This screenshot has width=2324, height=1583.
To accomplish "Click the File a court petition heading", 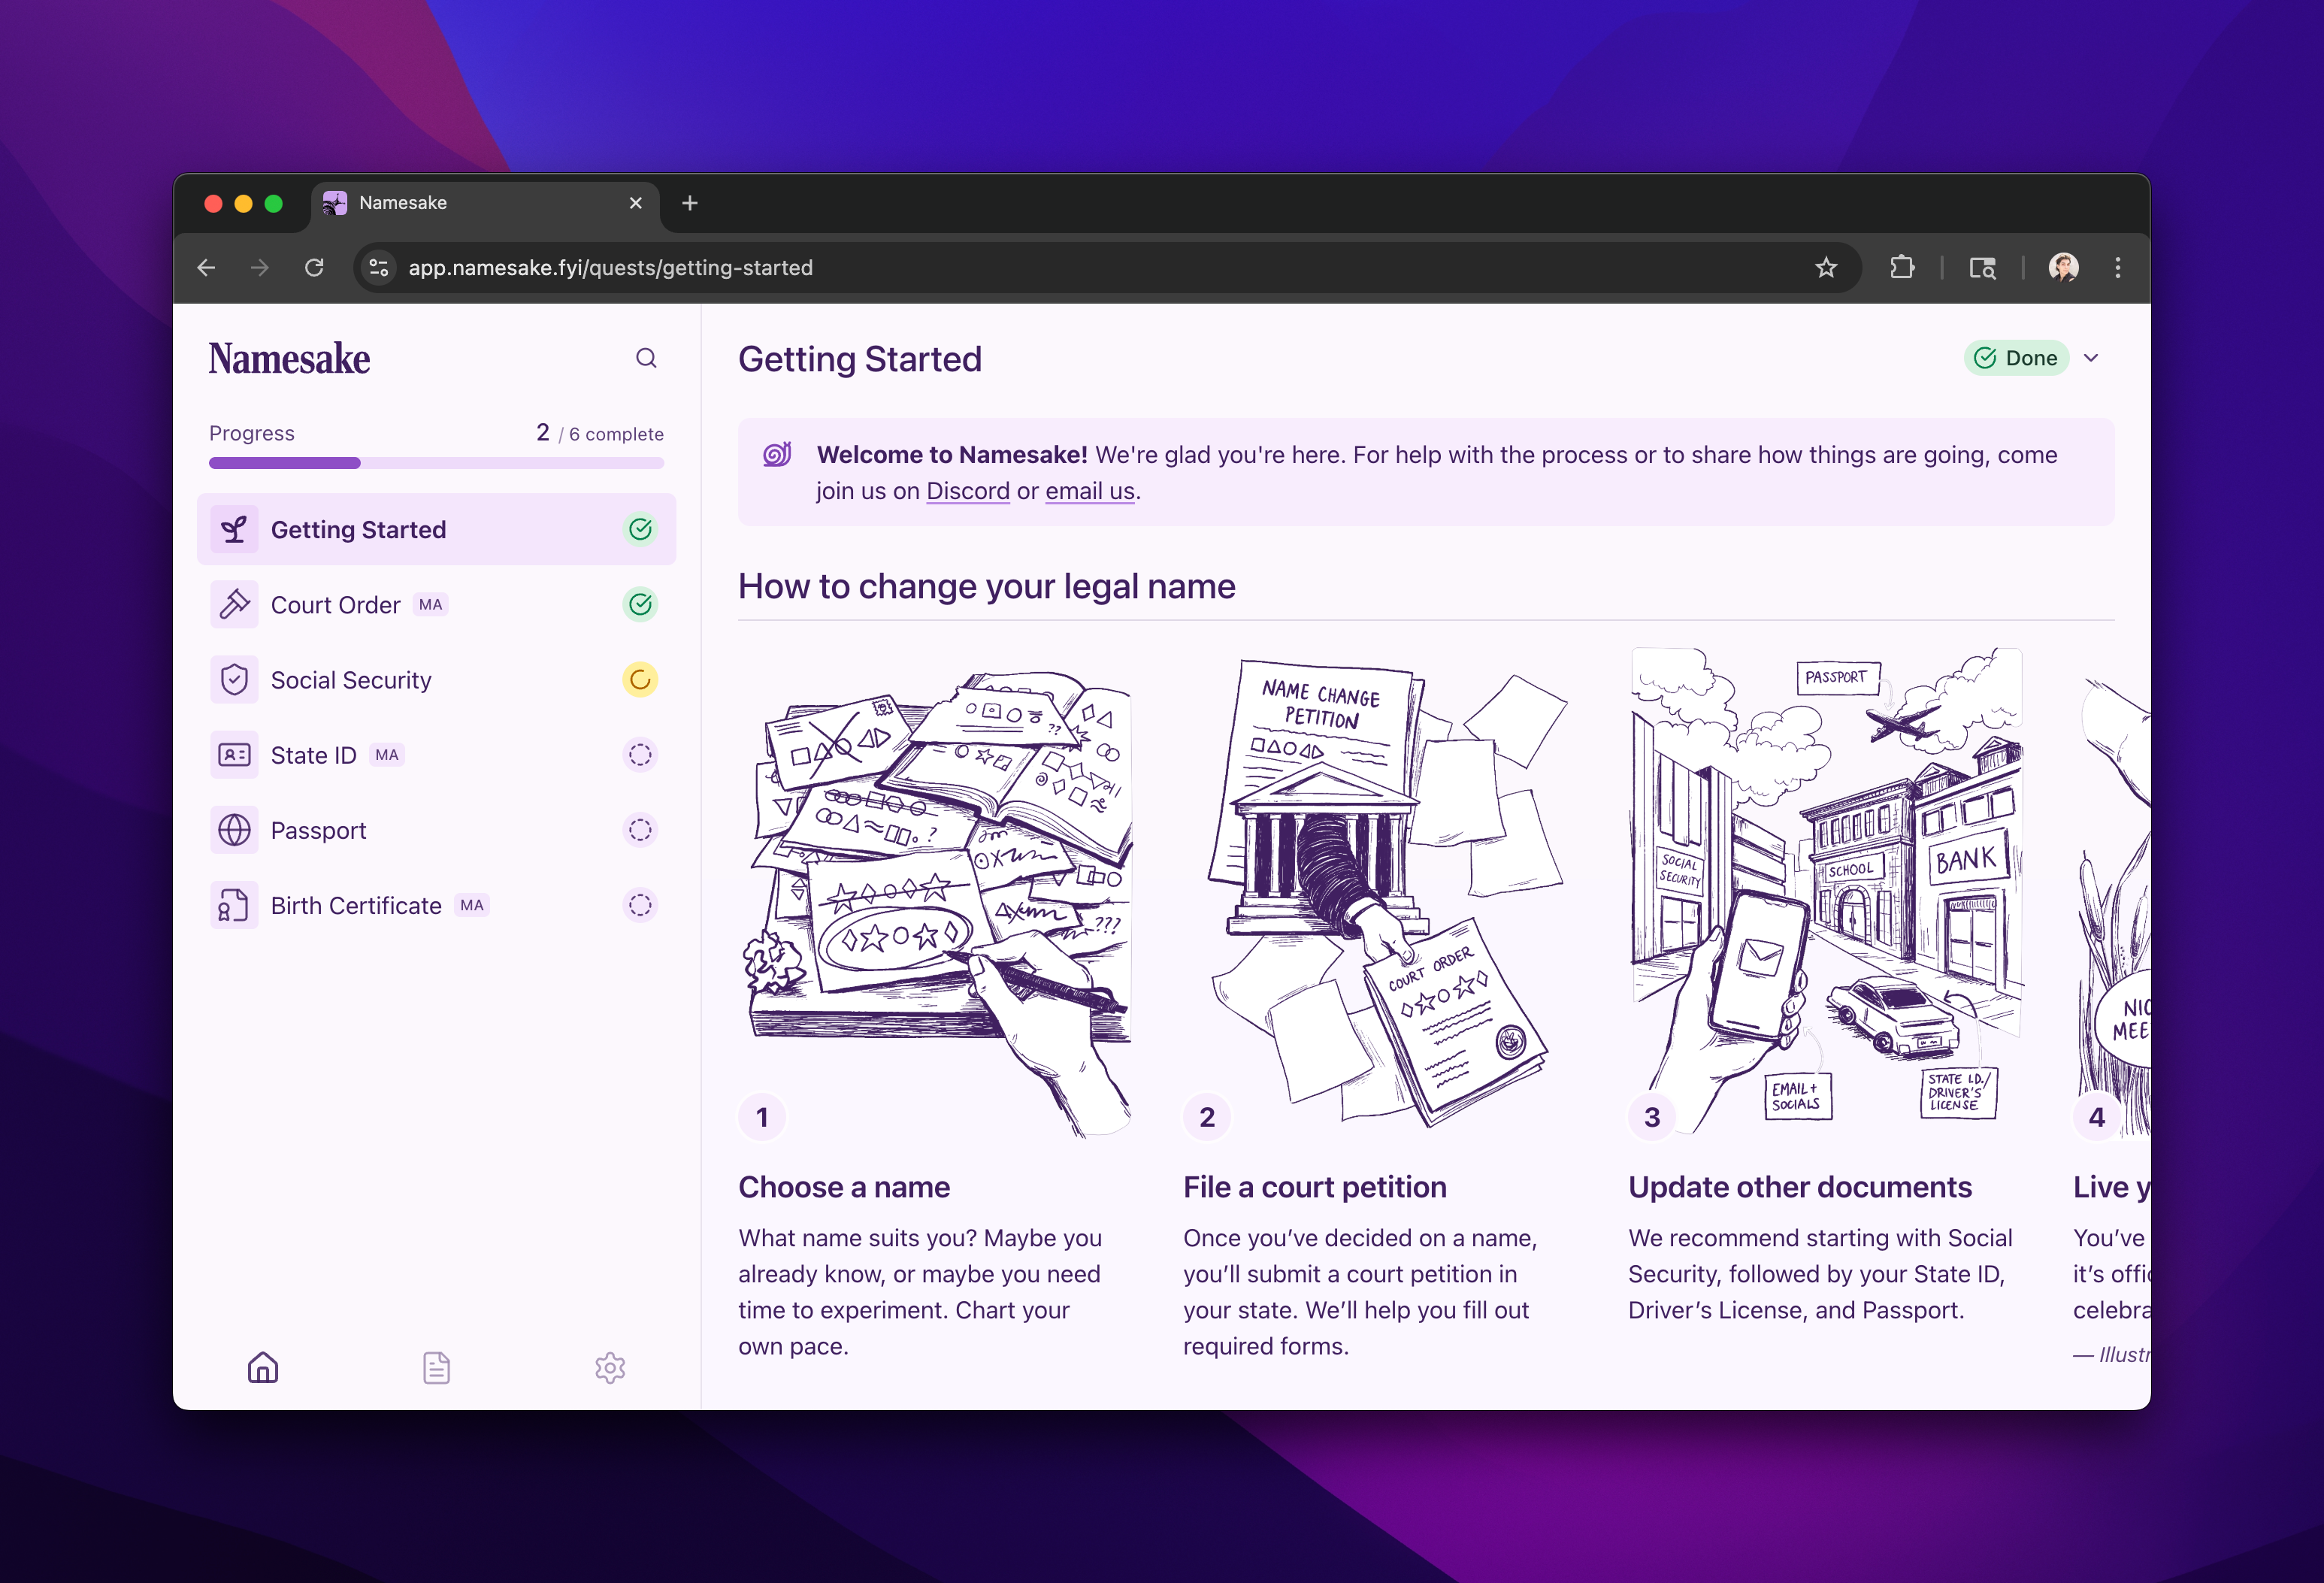I will coord(1315,1187).
